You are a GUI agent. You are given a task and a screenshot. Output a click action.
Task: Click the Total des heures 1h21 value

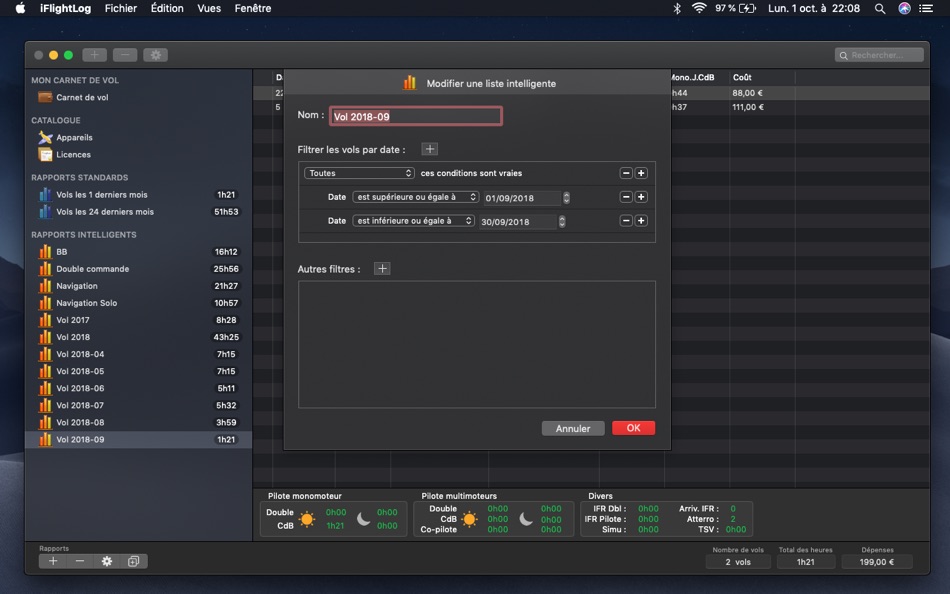(x=805, y=562)
